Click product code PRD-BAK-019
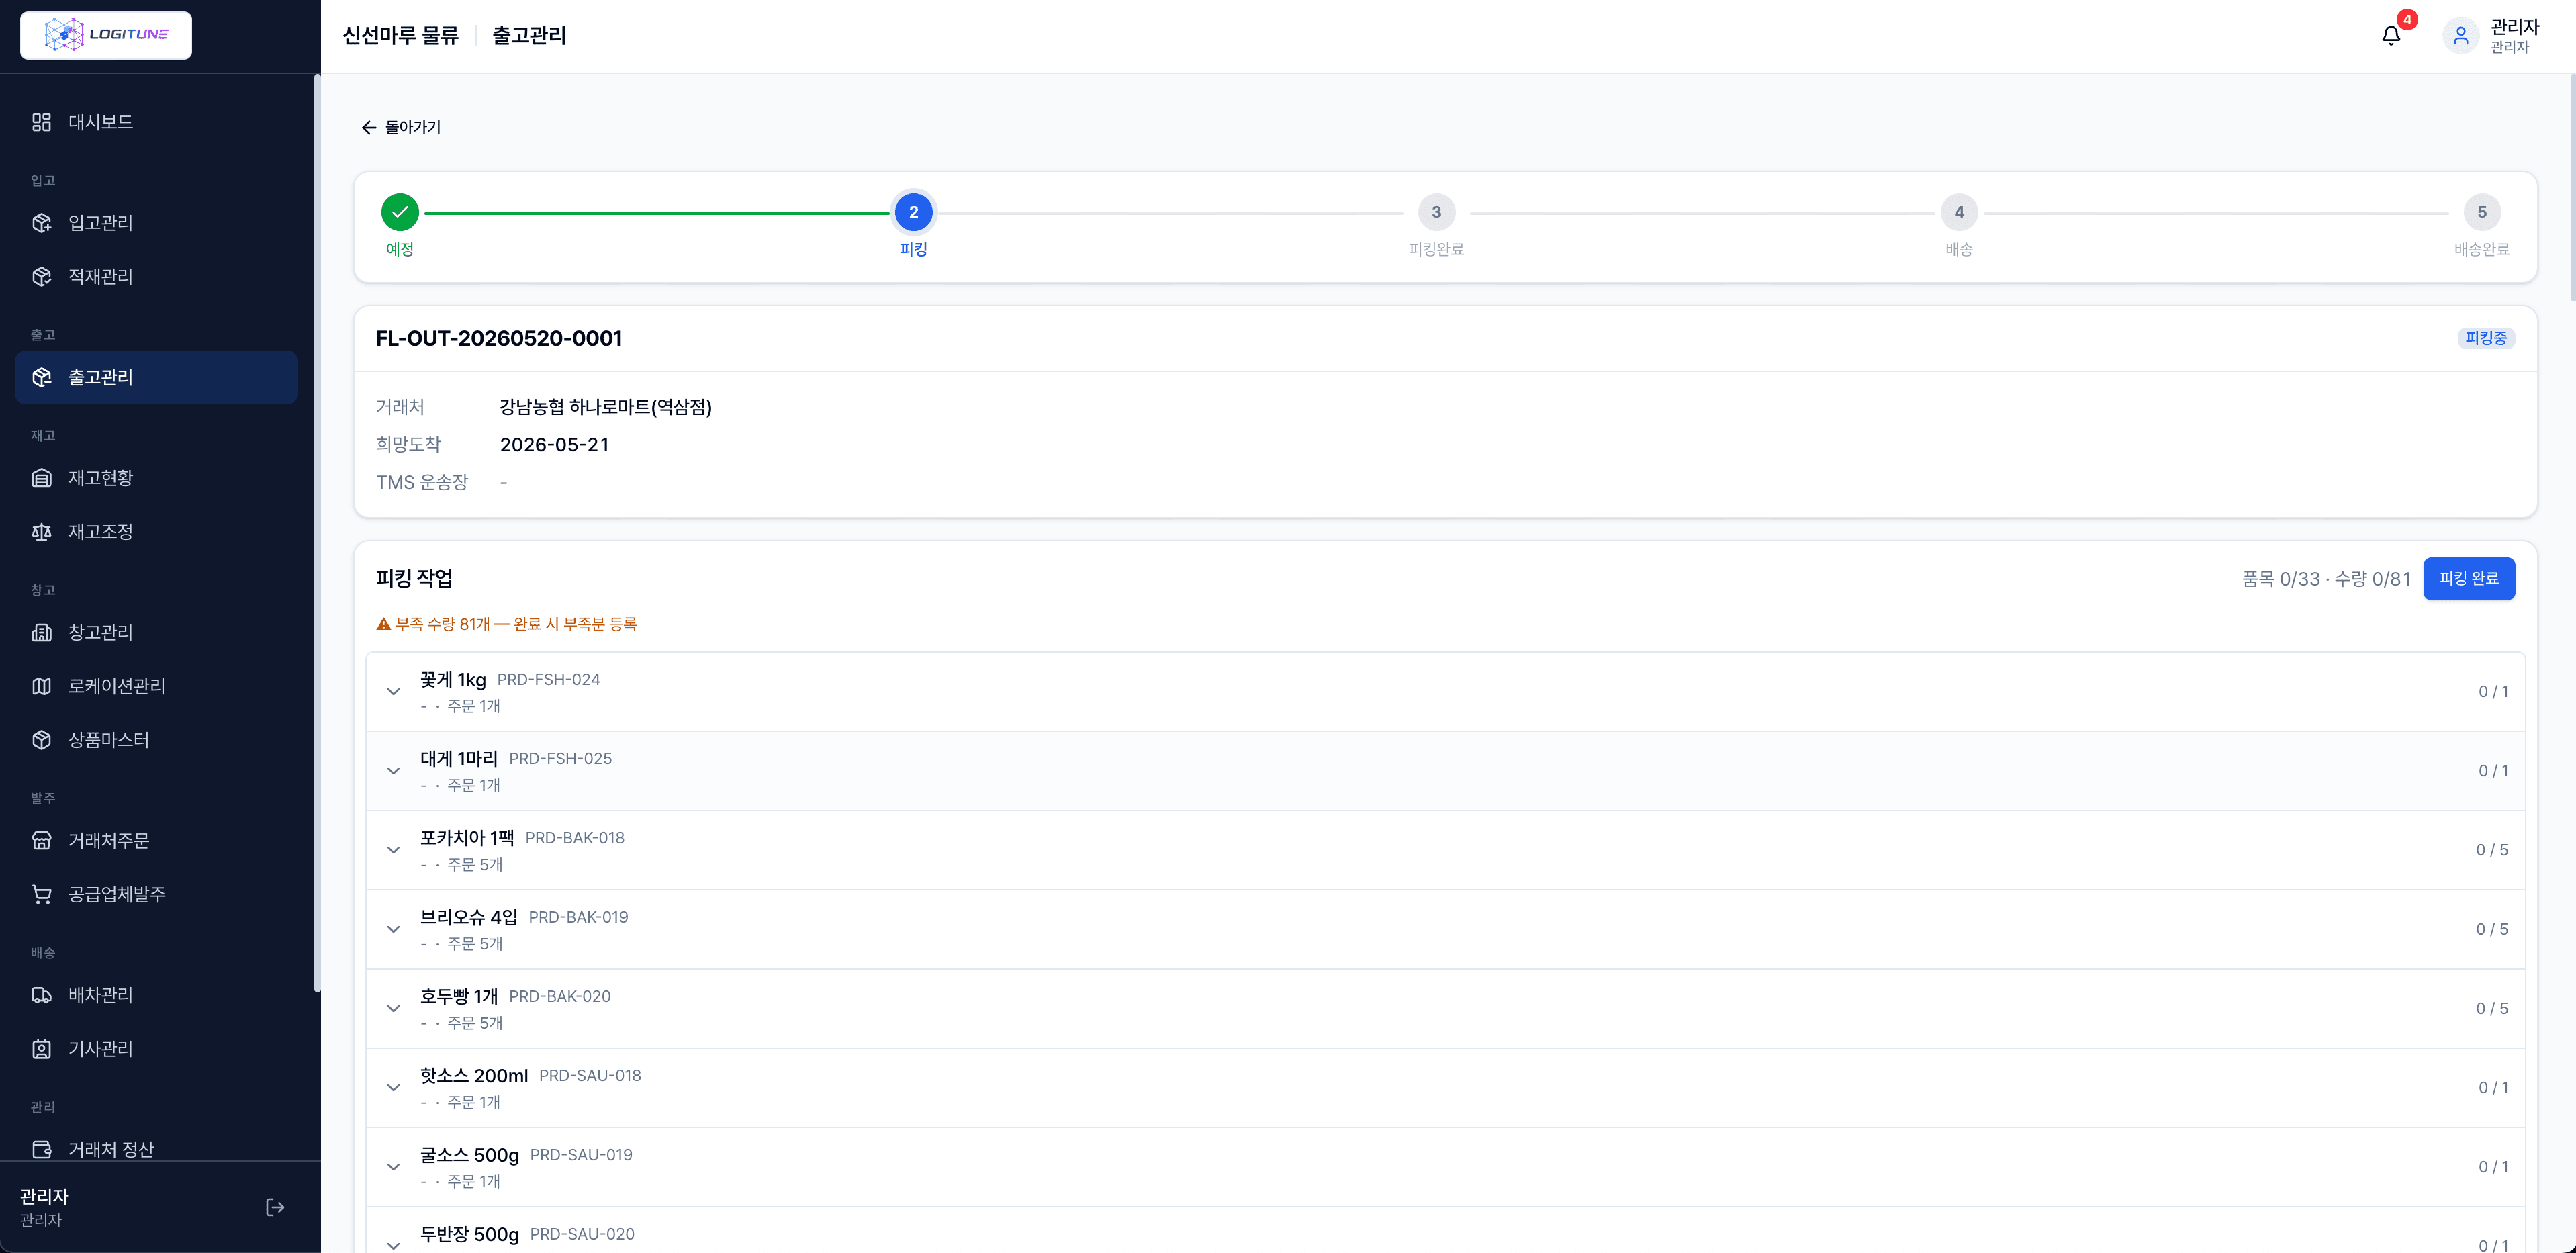This screenshot has height=1253, width=2576. click(x=578, y=917)
